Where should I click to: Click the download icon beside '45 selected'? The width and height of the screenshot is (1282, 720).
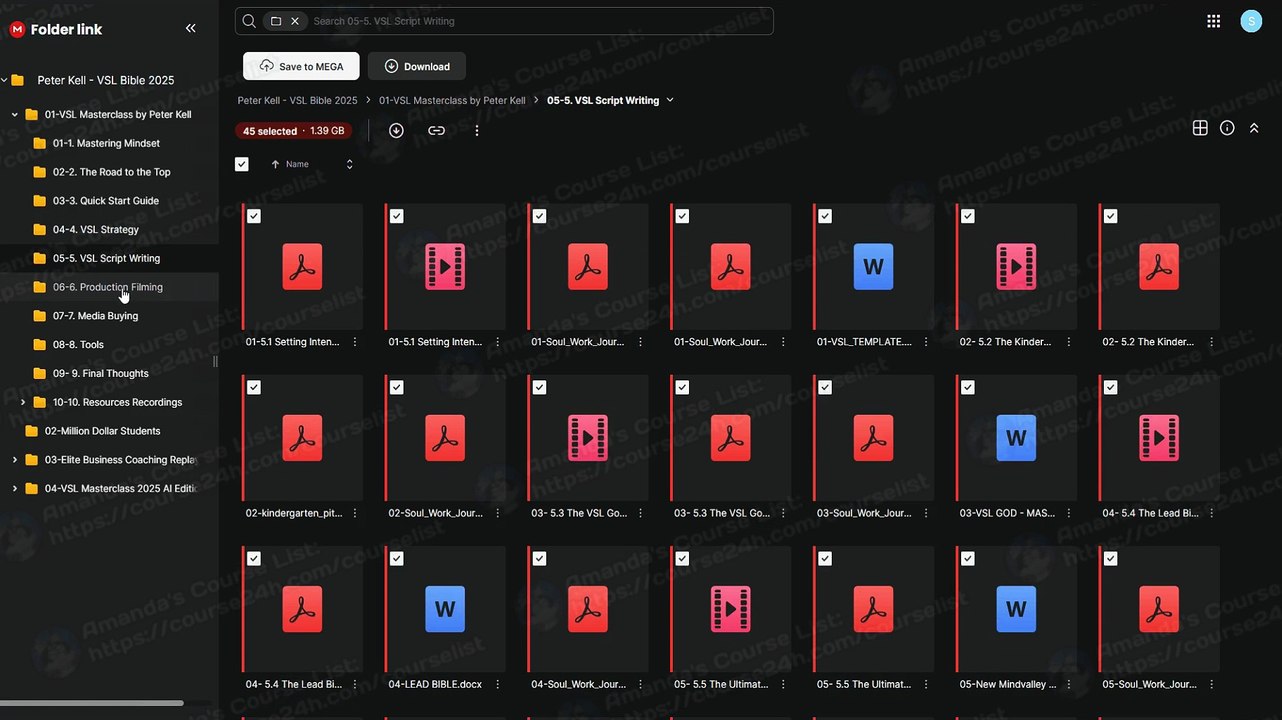pos(396,130)
